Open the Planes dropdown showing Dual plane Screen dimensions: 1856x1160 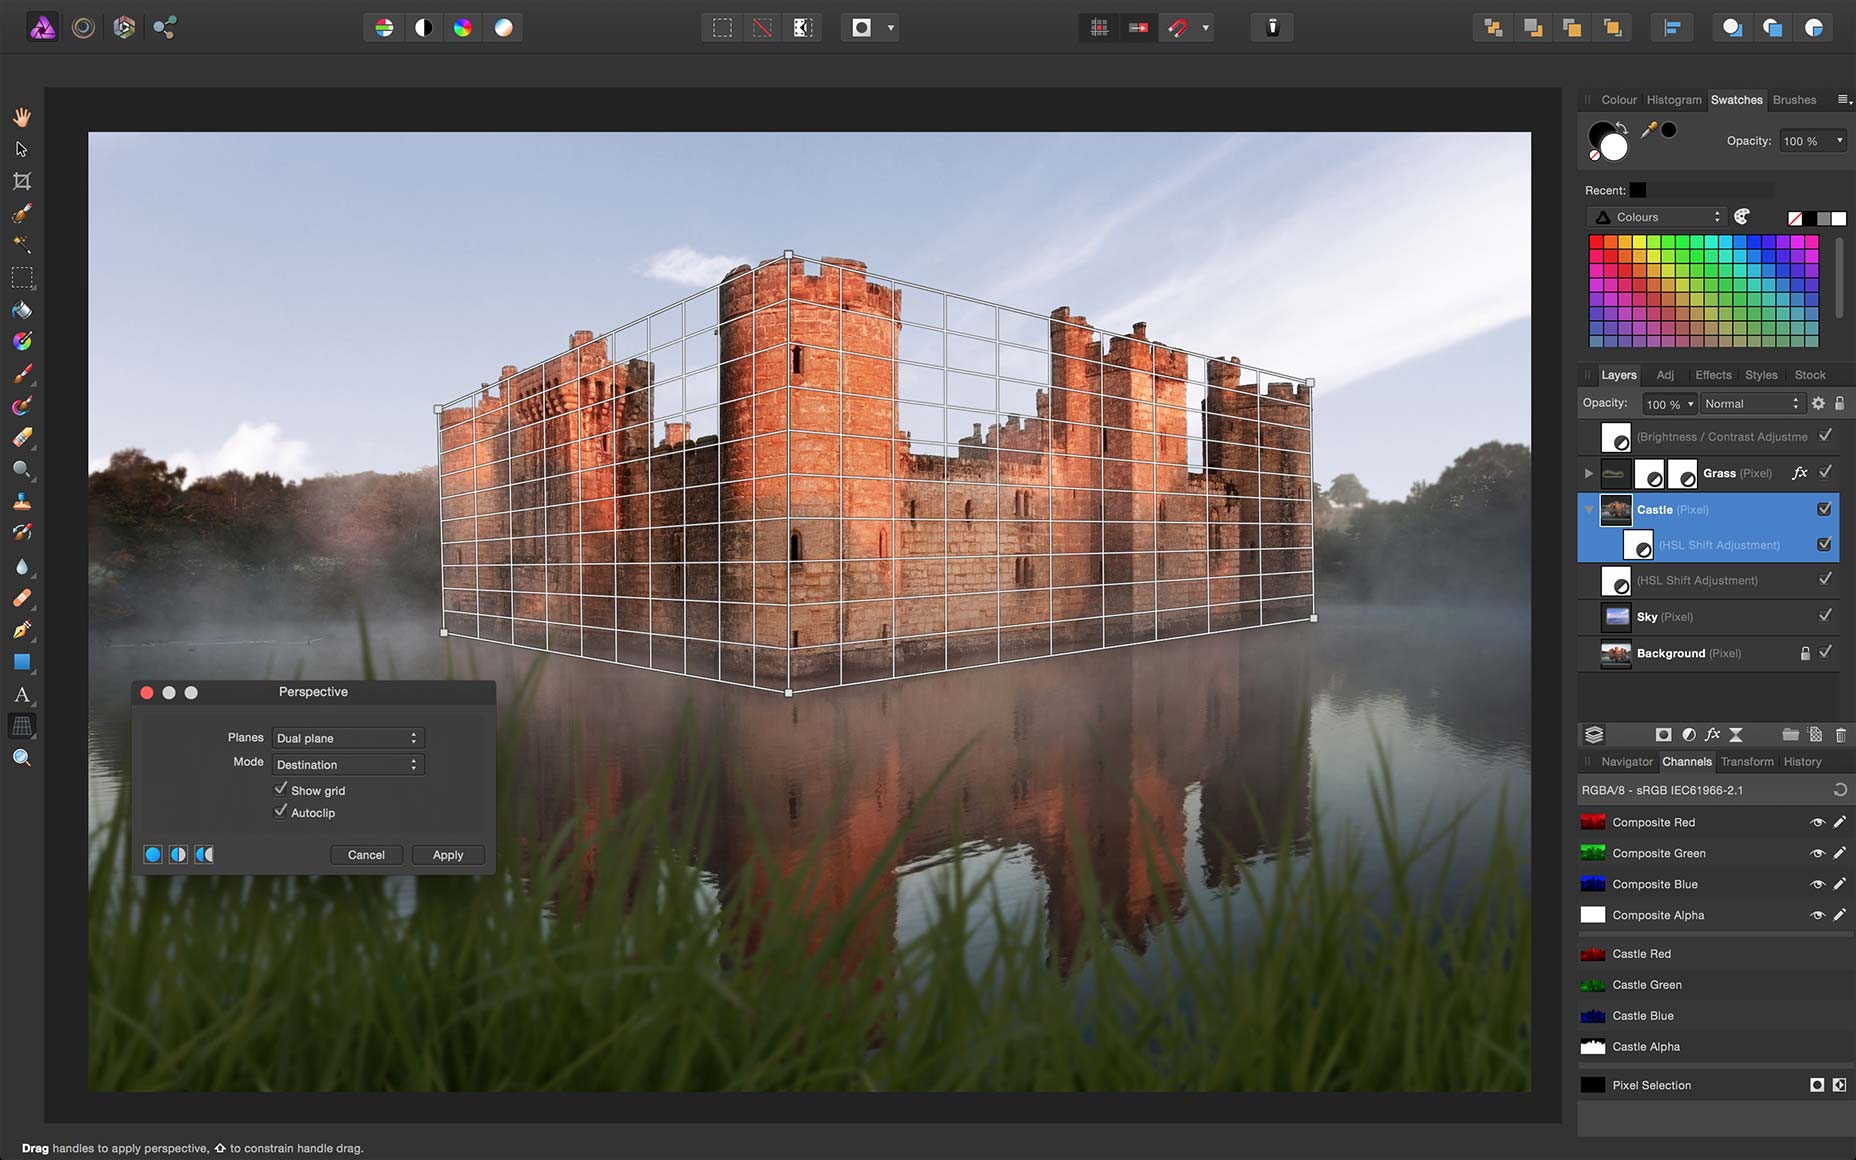click(x=347, y=737)
